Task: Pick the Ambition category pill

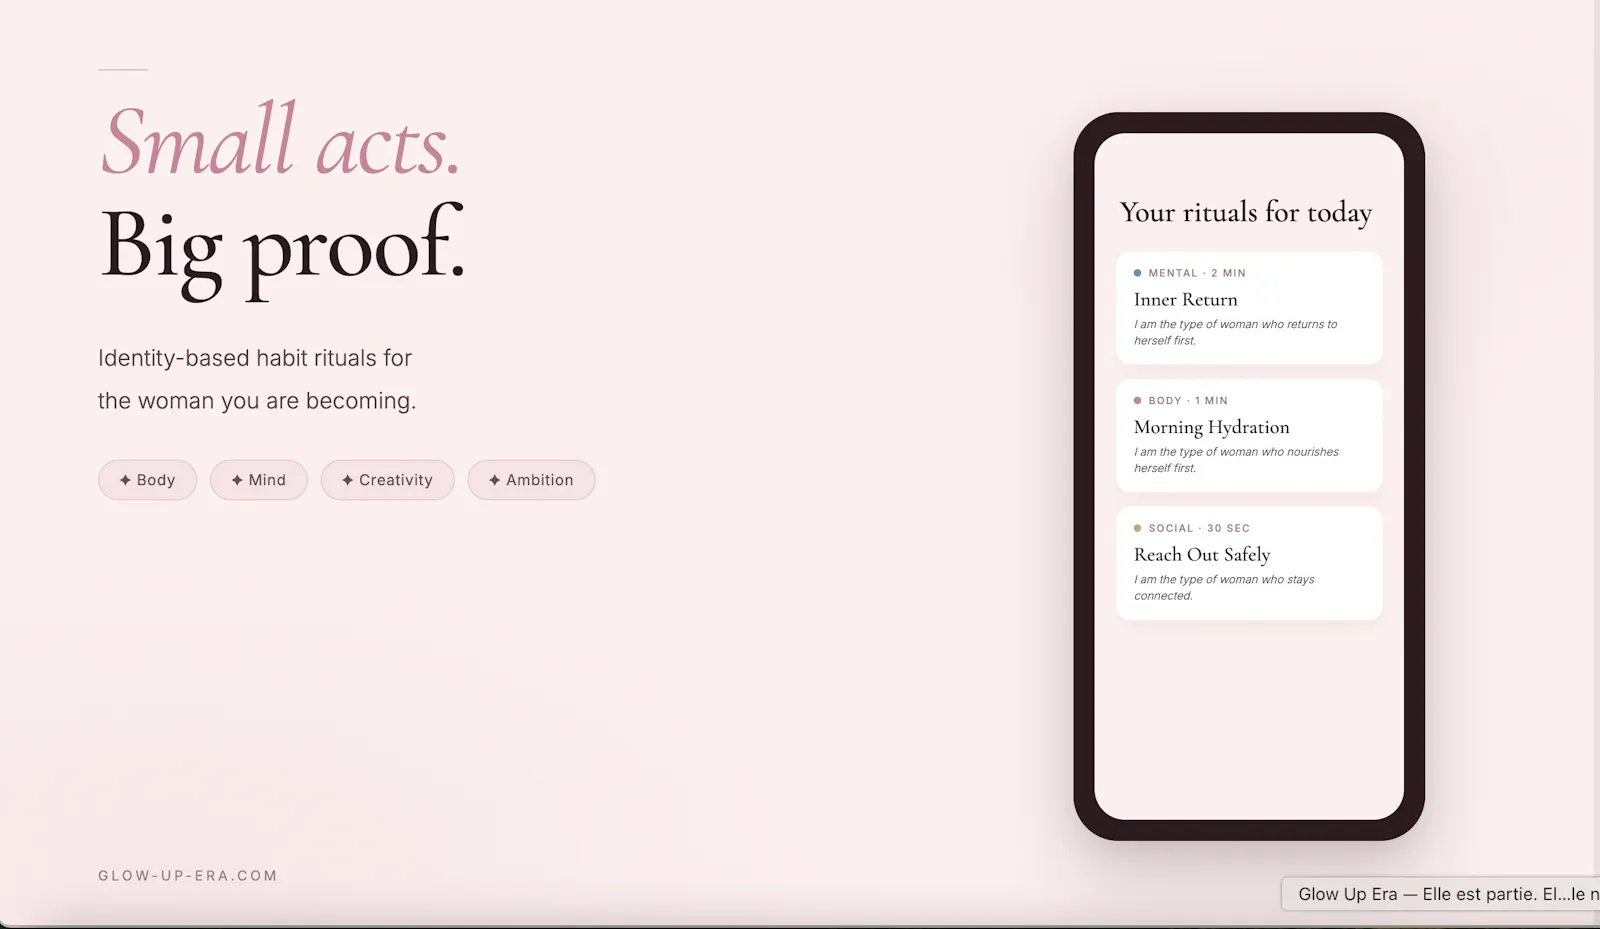Action: (531, 480)
